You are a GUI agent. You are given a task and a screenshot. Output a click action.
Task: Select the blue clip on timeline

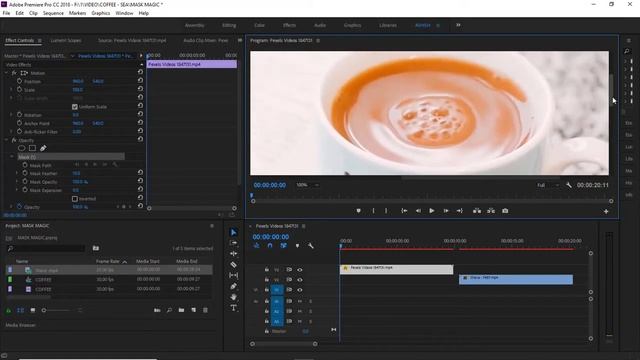coord(516,279)
